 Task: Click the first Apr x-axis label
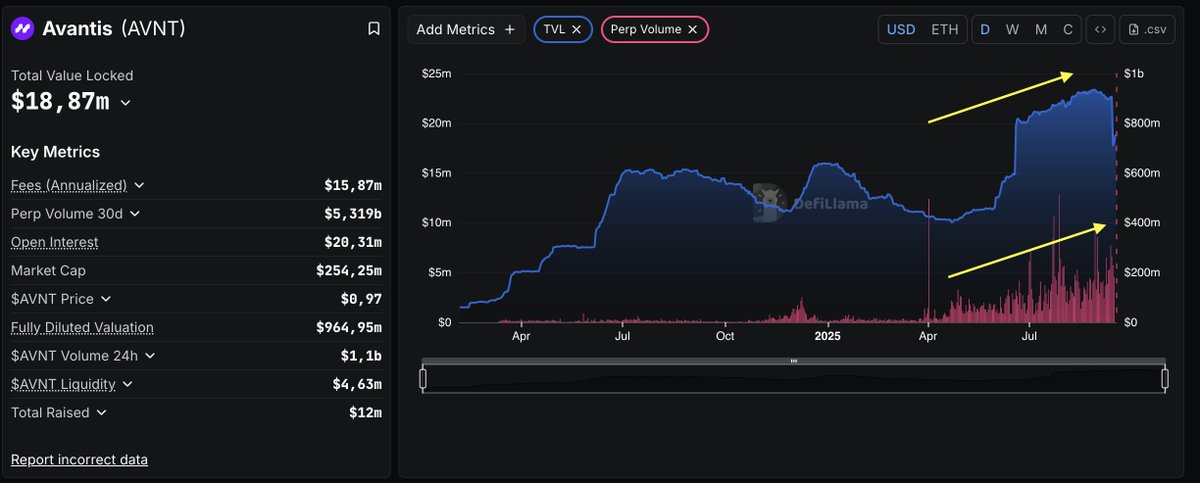(x=521, y=336)
